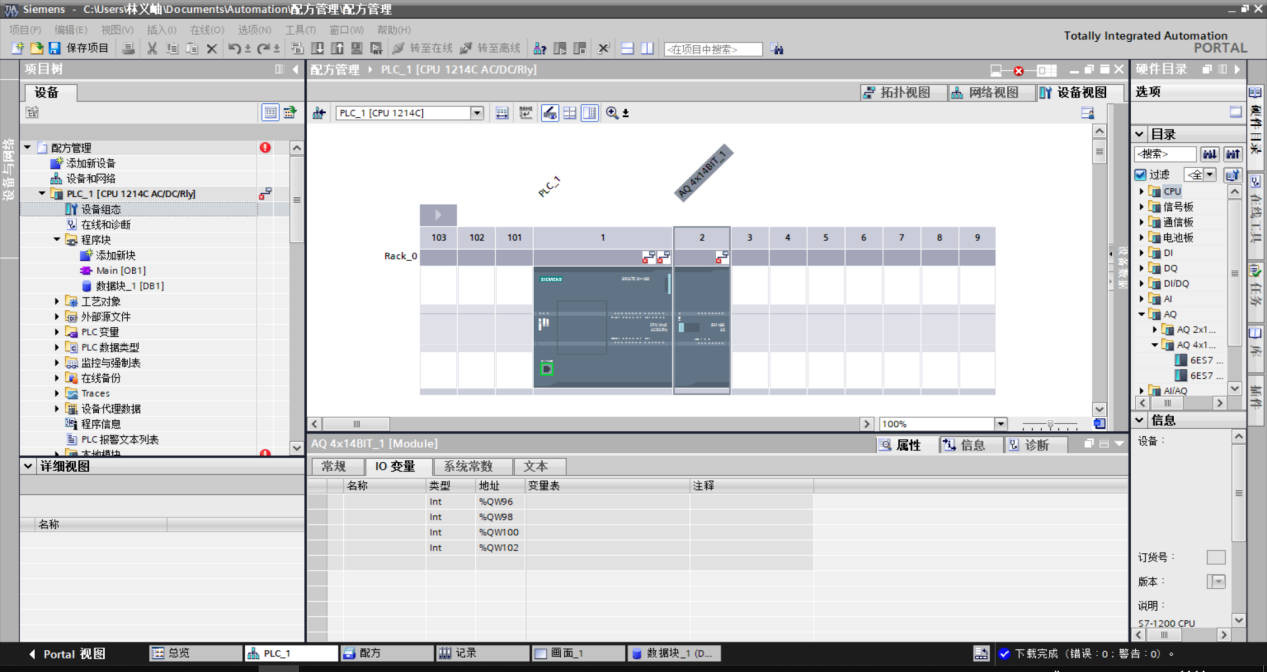Collapse the 程序块 folder

point(57,240)
